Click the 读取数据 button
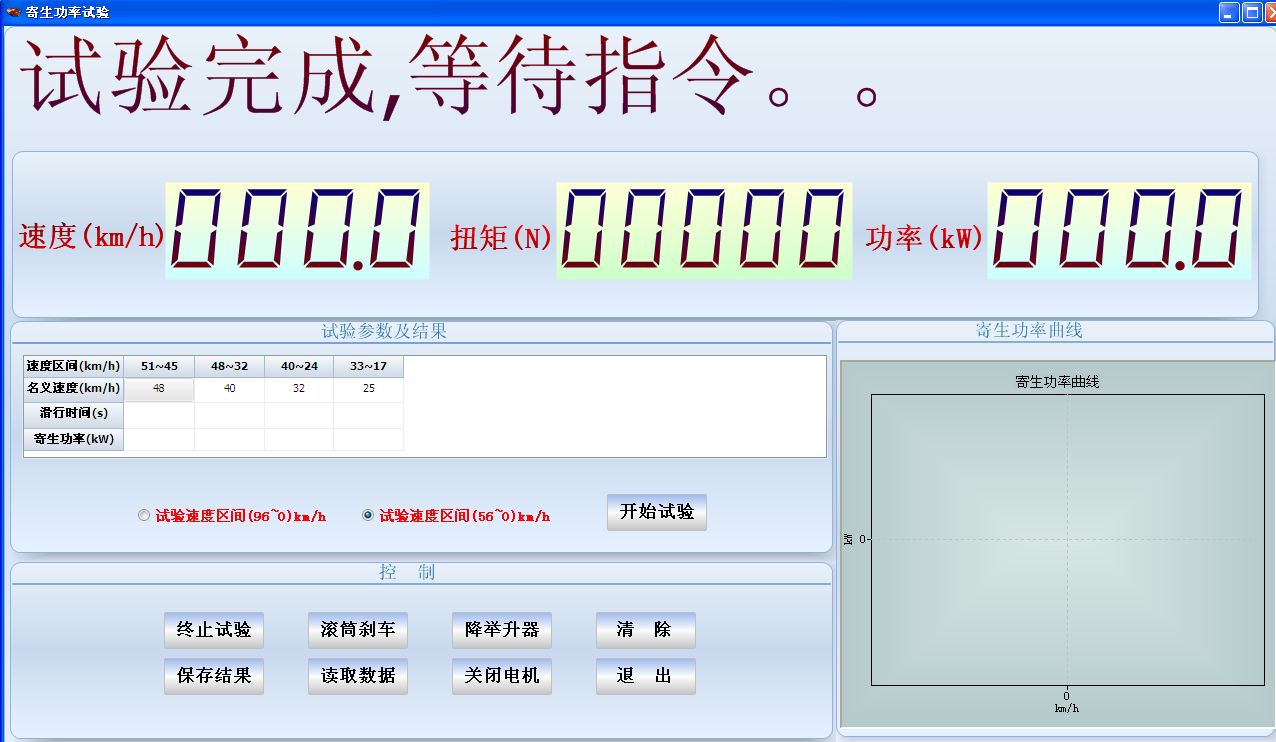 coord(357,676)
